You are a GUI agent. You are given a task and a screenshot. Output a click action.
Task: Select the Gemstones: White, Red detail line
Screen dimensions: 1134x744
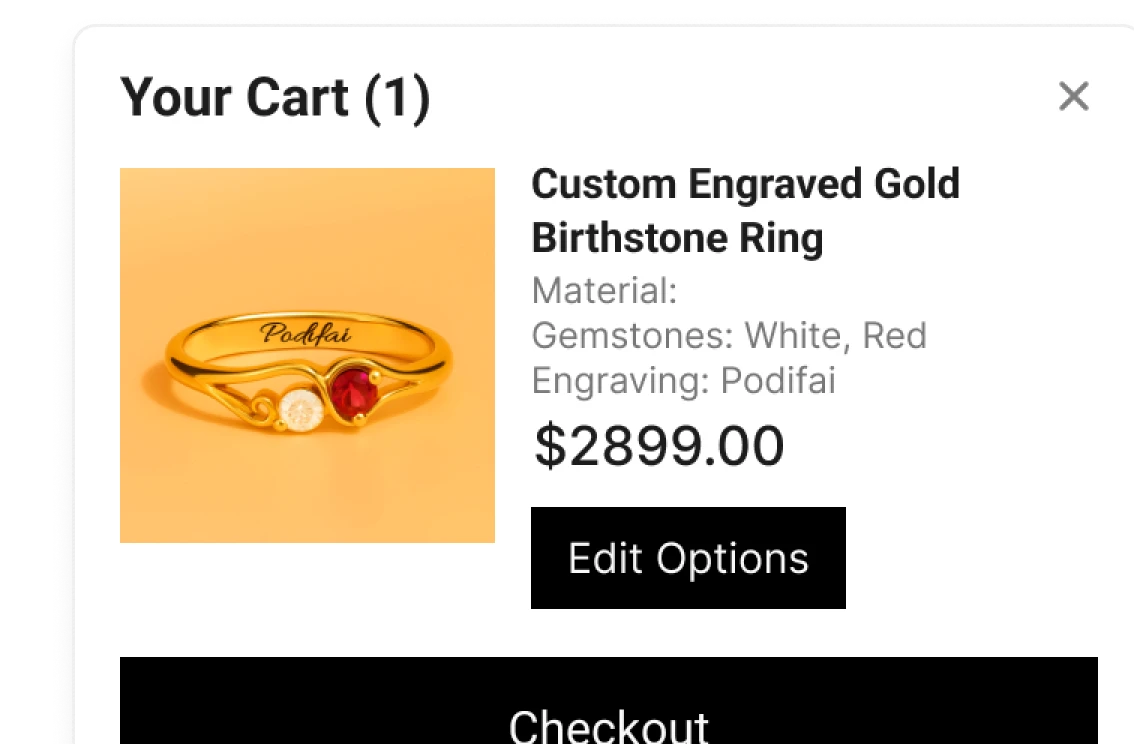[730, 336]
